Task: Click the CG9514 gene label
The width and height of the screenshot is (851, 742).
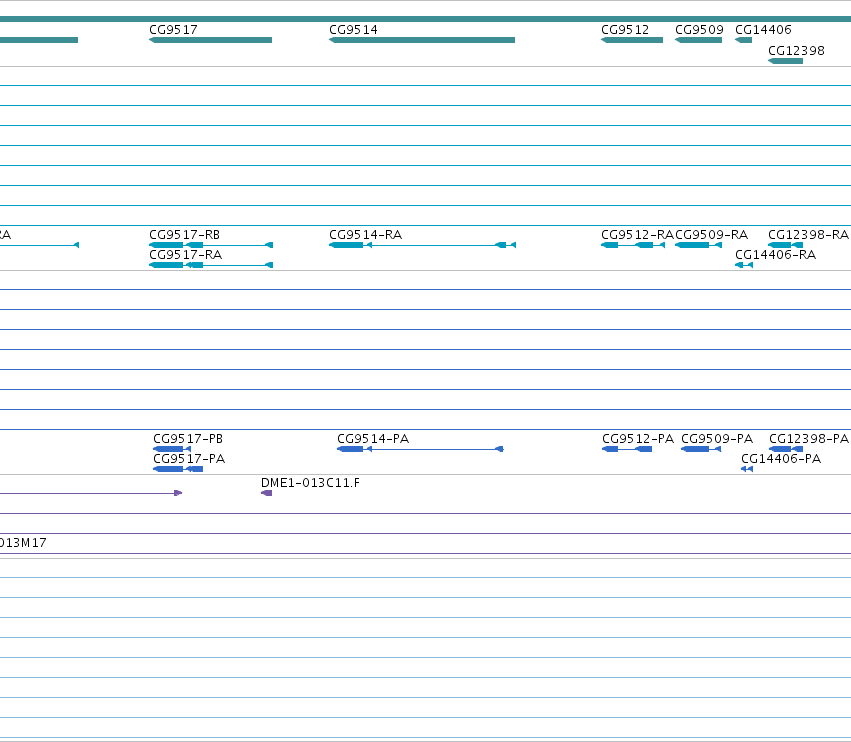Action: point(353,30)
